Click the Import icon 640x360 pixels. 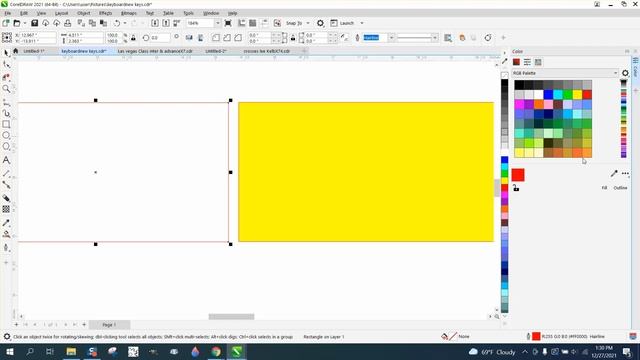coord(155,23)
